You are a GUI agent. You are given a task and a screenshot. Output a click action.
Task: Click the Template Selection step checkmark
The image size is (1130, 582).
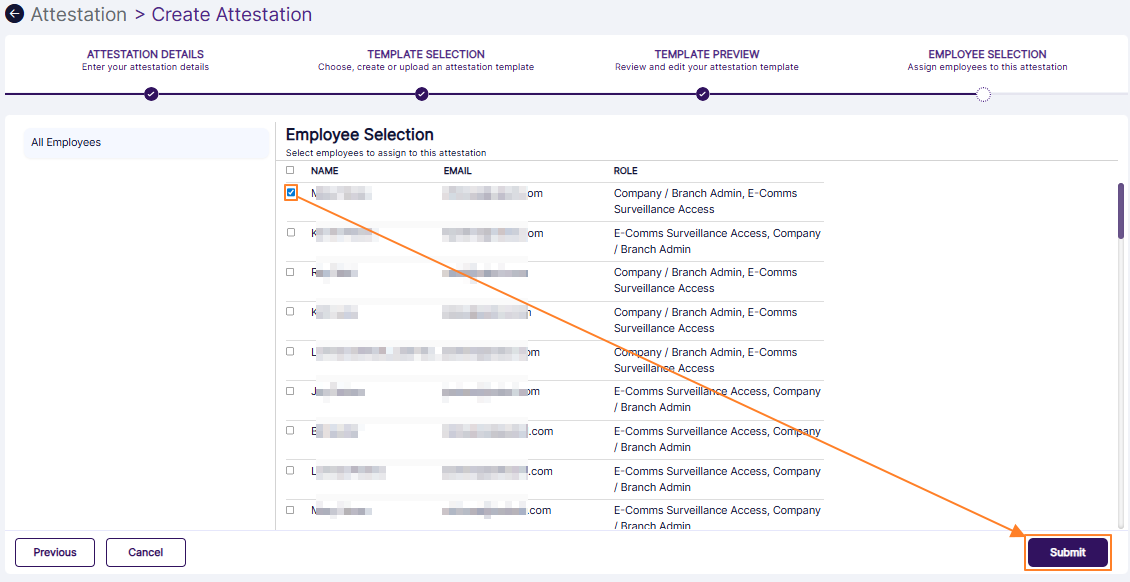tap(422, 95)
